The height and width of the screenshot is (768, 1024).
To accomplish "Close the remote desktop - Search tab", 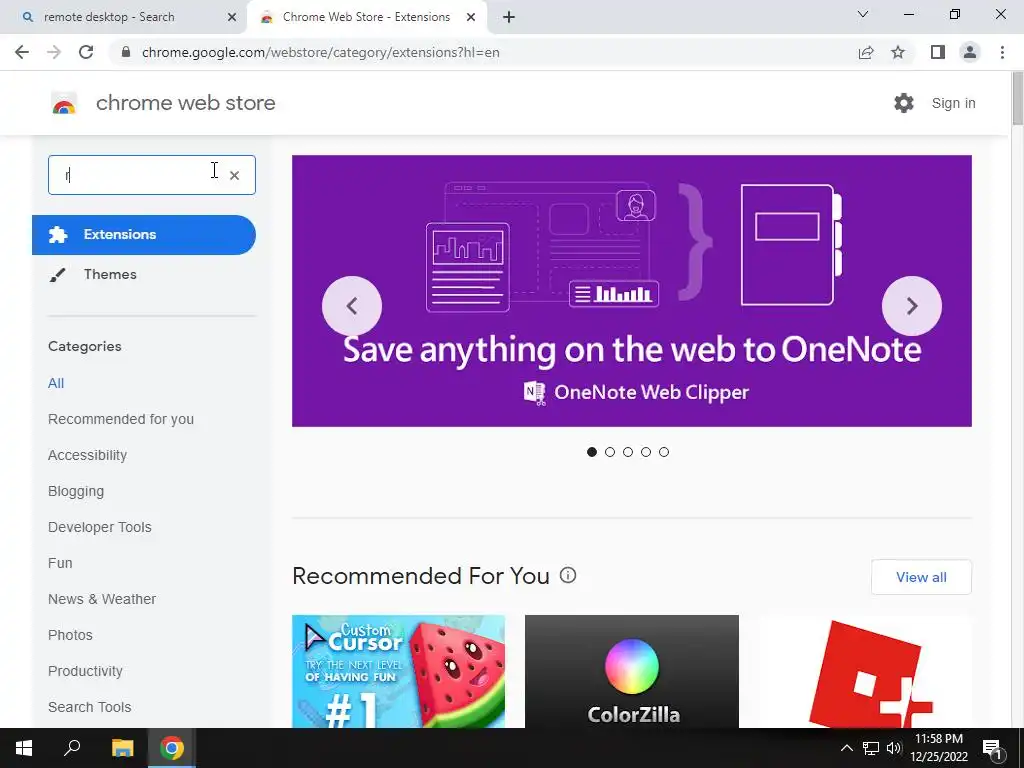I will coord(232,17).
